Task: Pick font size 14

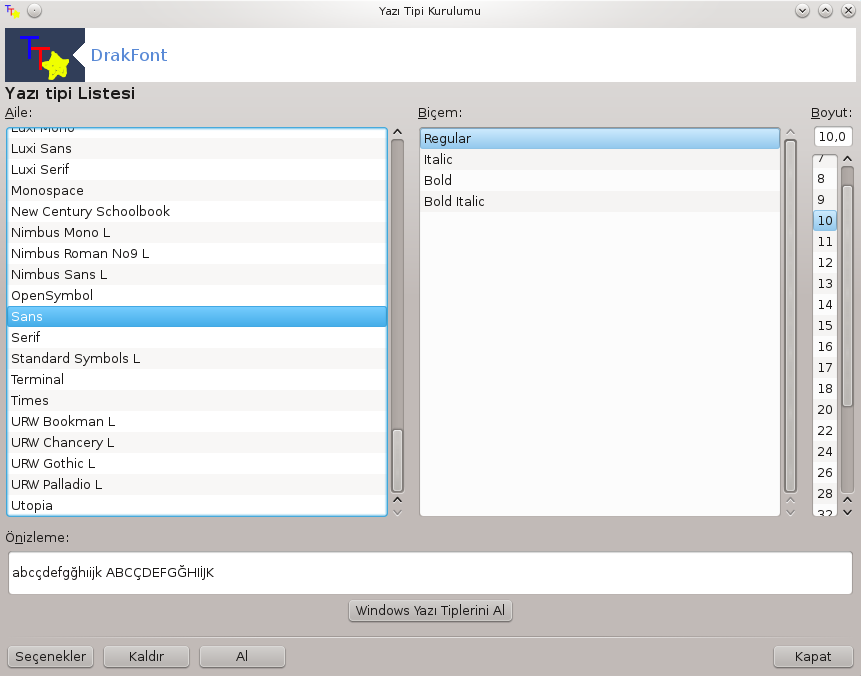Action: coord(825,304)
